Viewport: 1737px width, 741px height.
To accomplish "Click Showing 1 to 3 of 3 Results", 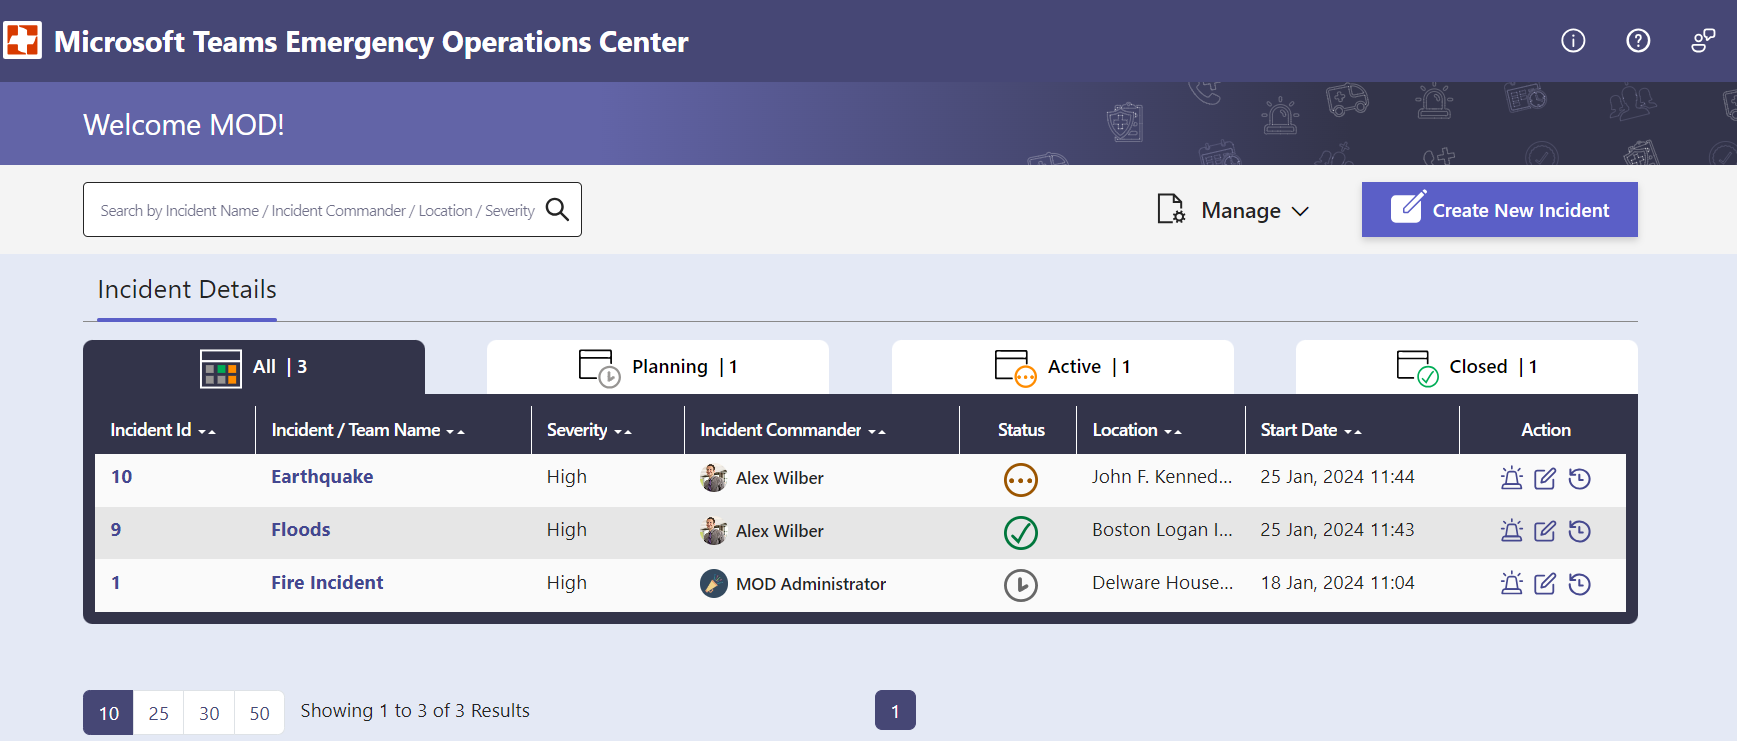I will pos(415,711).
